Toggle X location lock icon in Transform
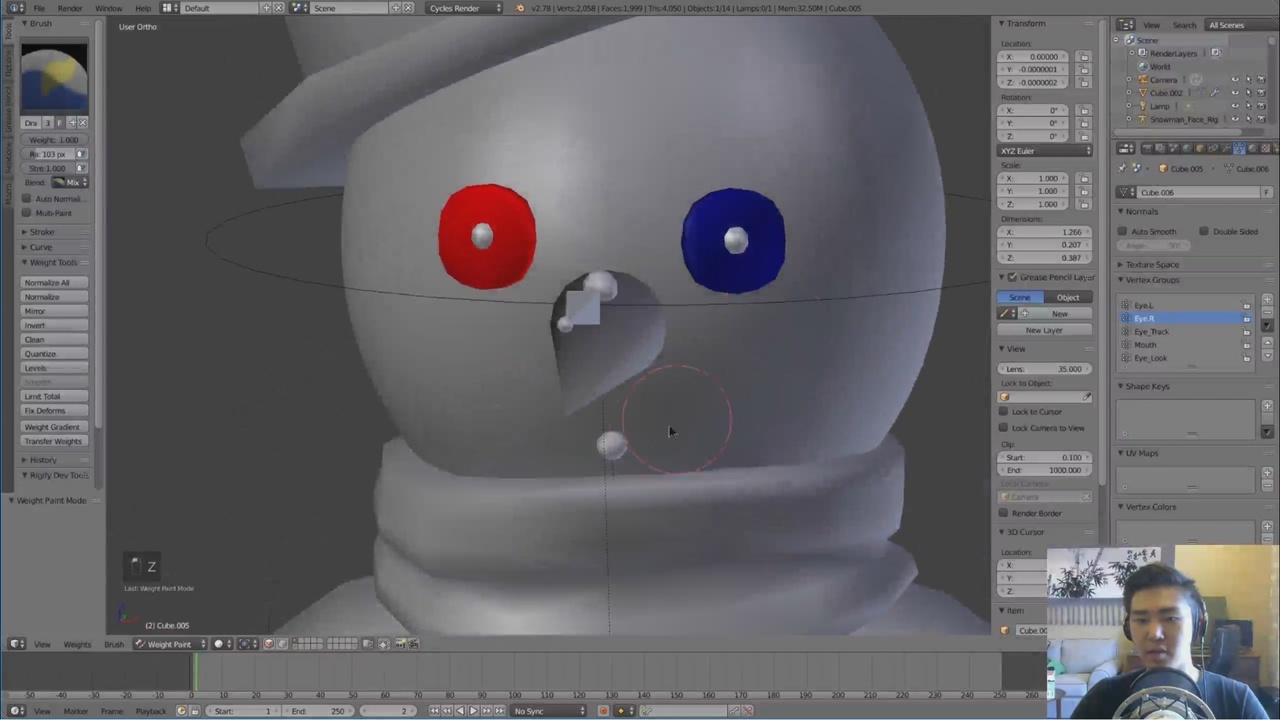 tap(1084, 57)
